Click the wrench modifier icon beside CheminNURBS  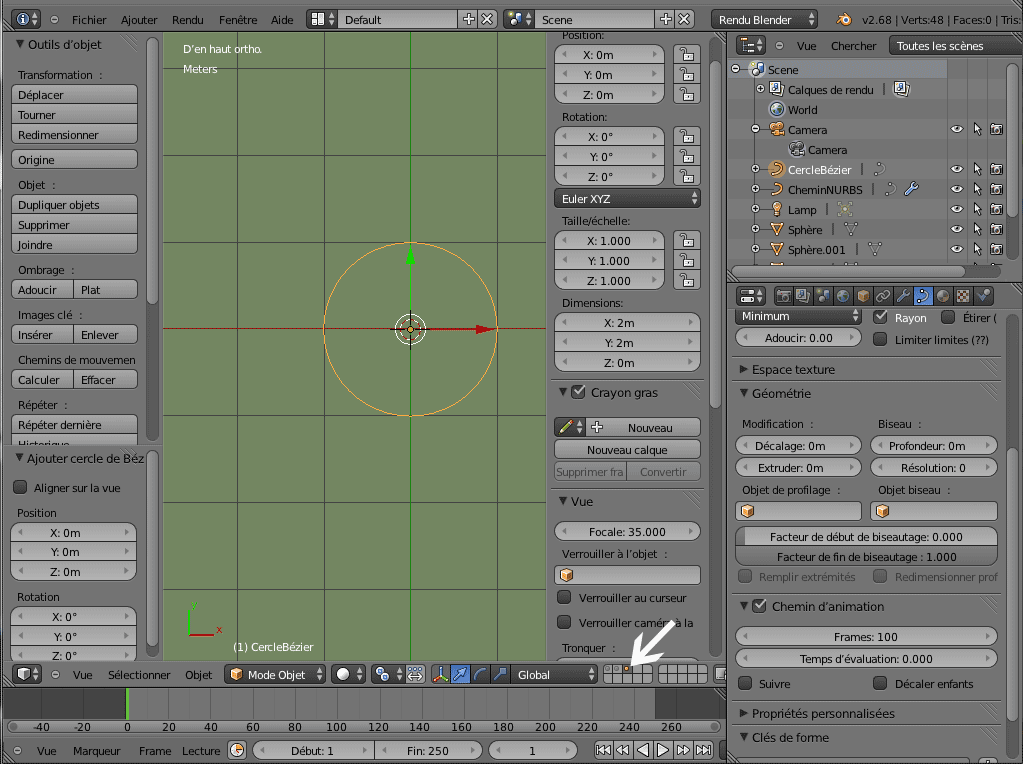coord(911,189)
